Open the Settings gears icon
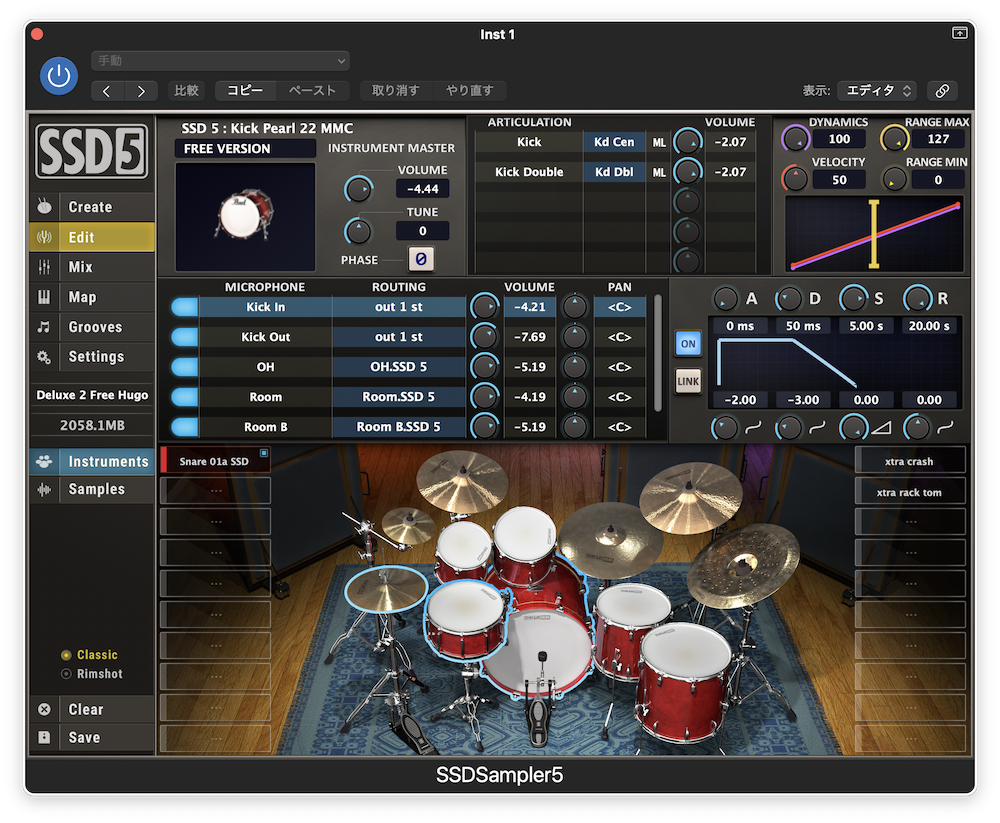This screenshot has height=823, width=1000. (44, 357)
